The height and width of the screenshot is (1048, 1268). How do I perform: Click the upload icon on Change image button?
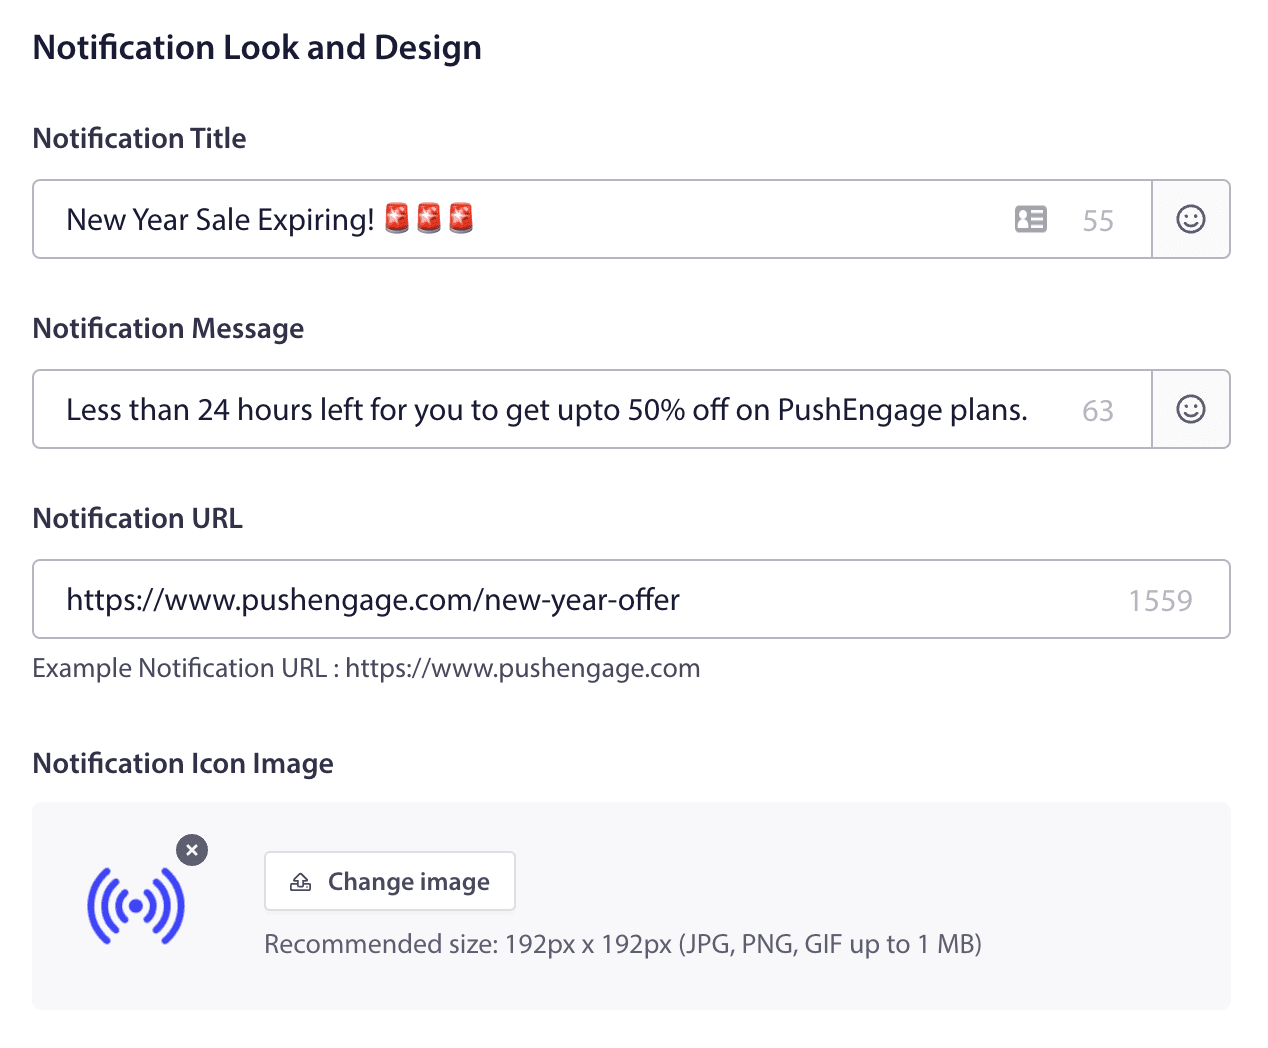point(300,882)
